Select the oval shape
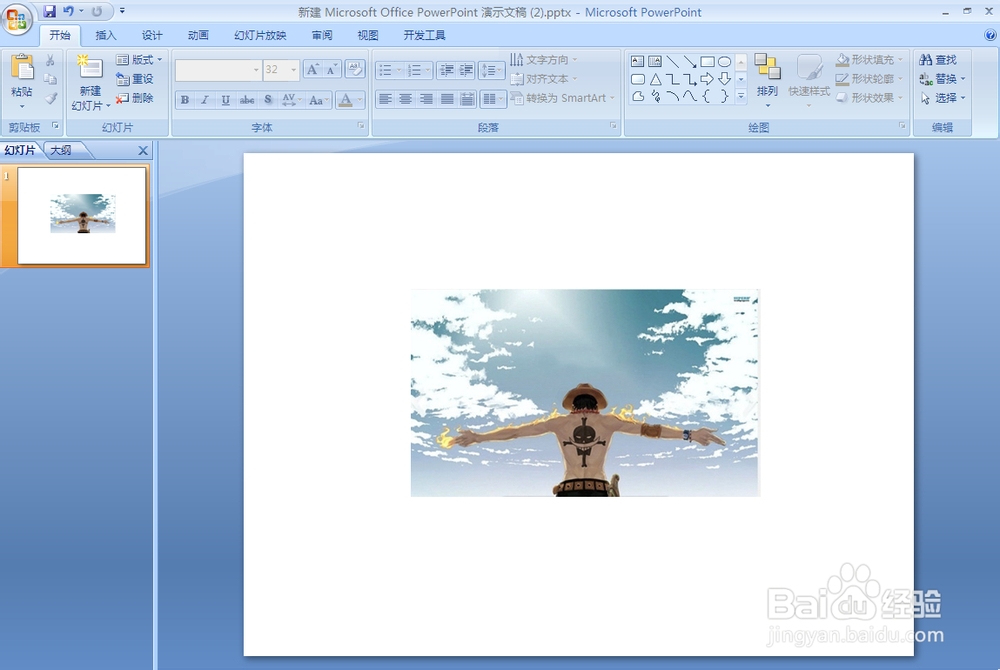The width and height of the screenshot is (1000, 670). (724, 61)
